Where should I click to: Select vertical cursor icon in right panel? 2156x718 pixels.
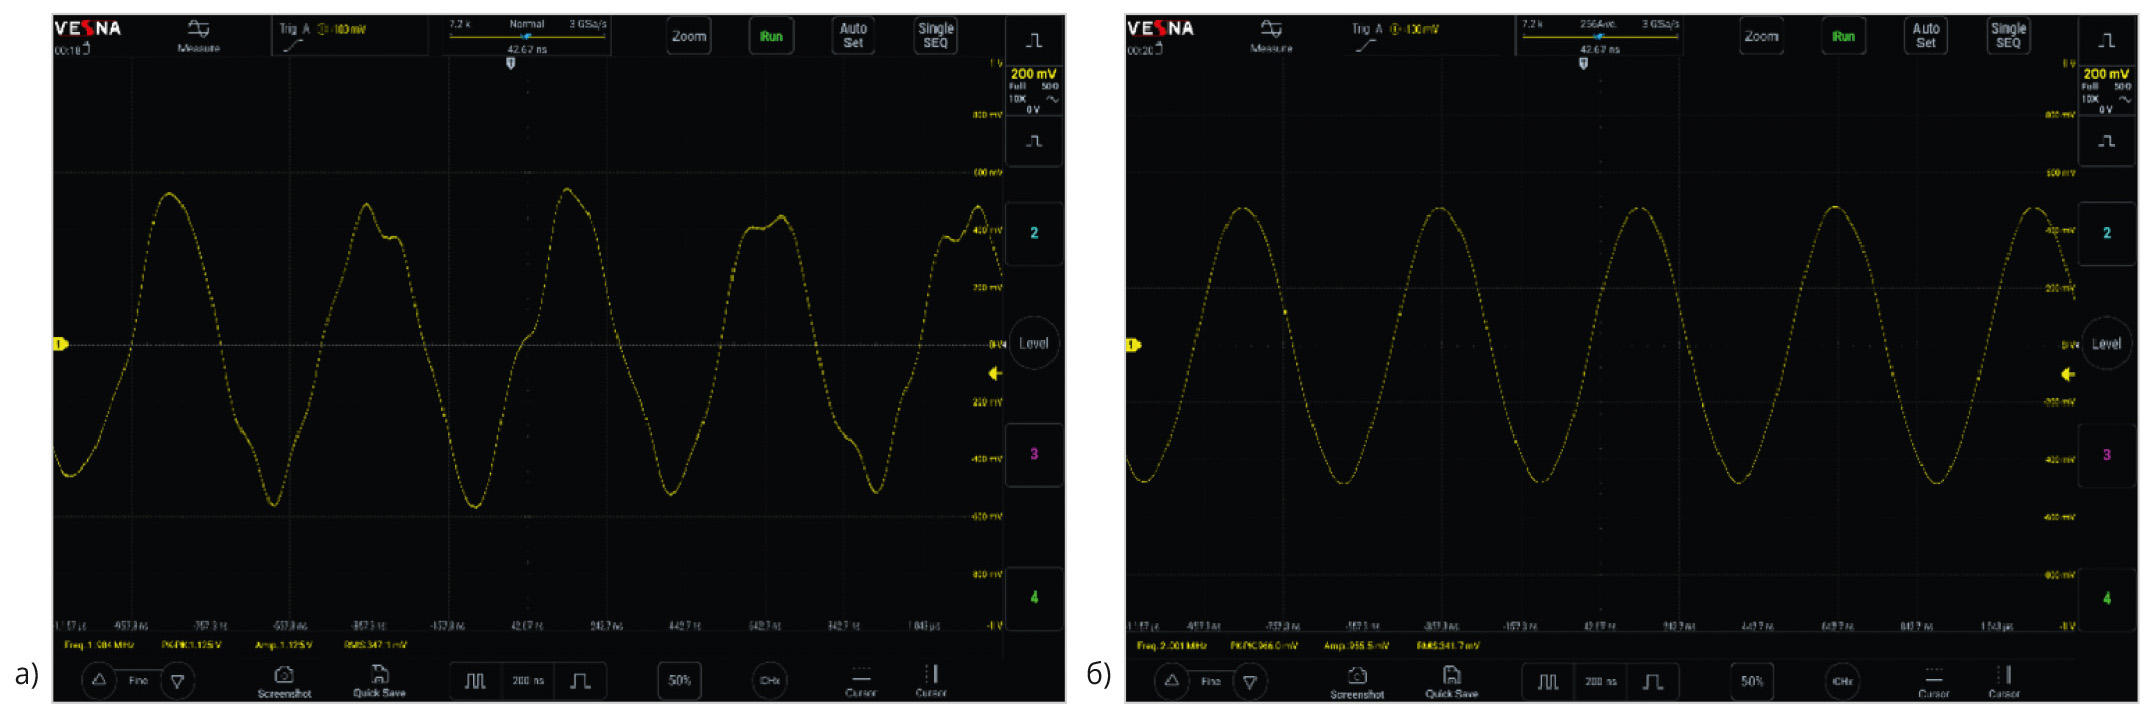tap(2005, 680)
